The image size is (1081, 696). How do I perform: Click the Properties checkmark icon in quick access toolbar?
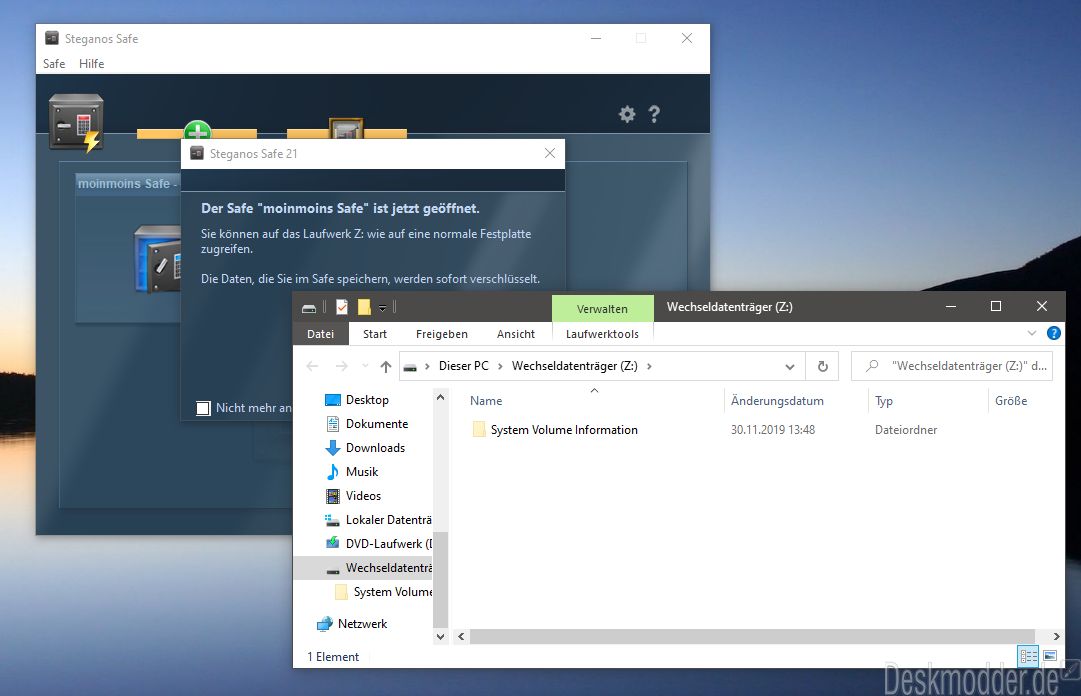[342, 307]
